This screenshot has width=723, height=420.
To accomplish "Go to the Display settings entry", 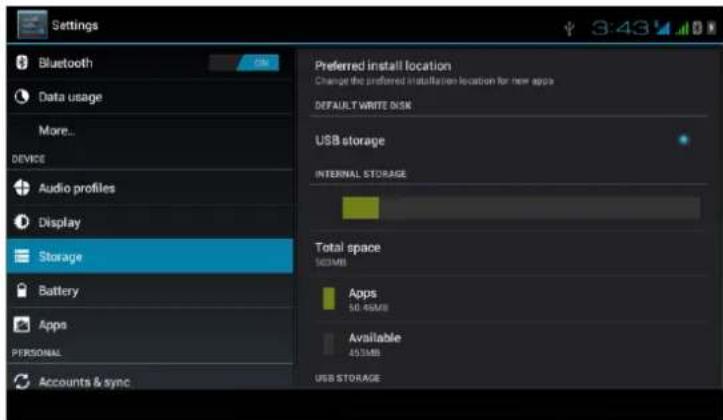I will [x=150, y=222].
